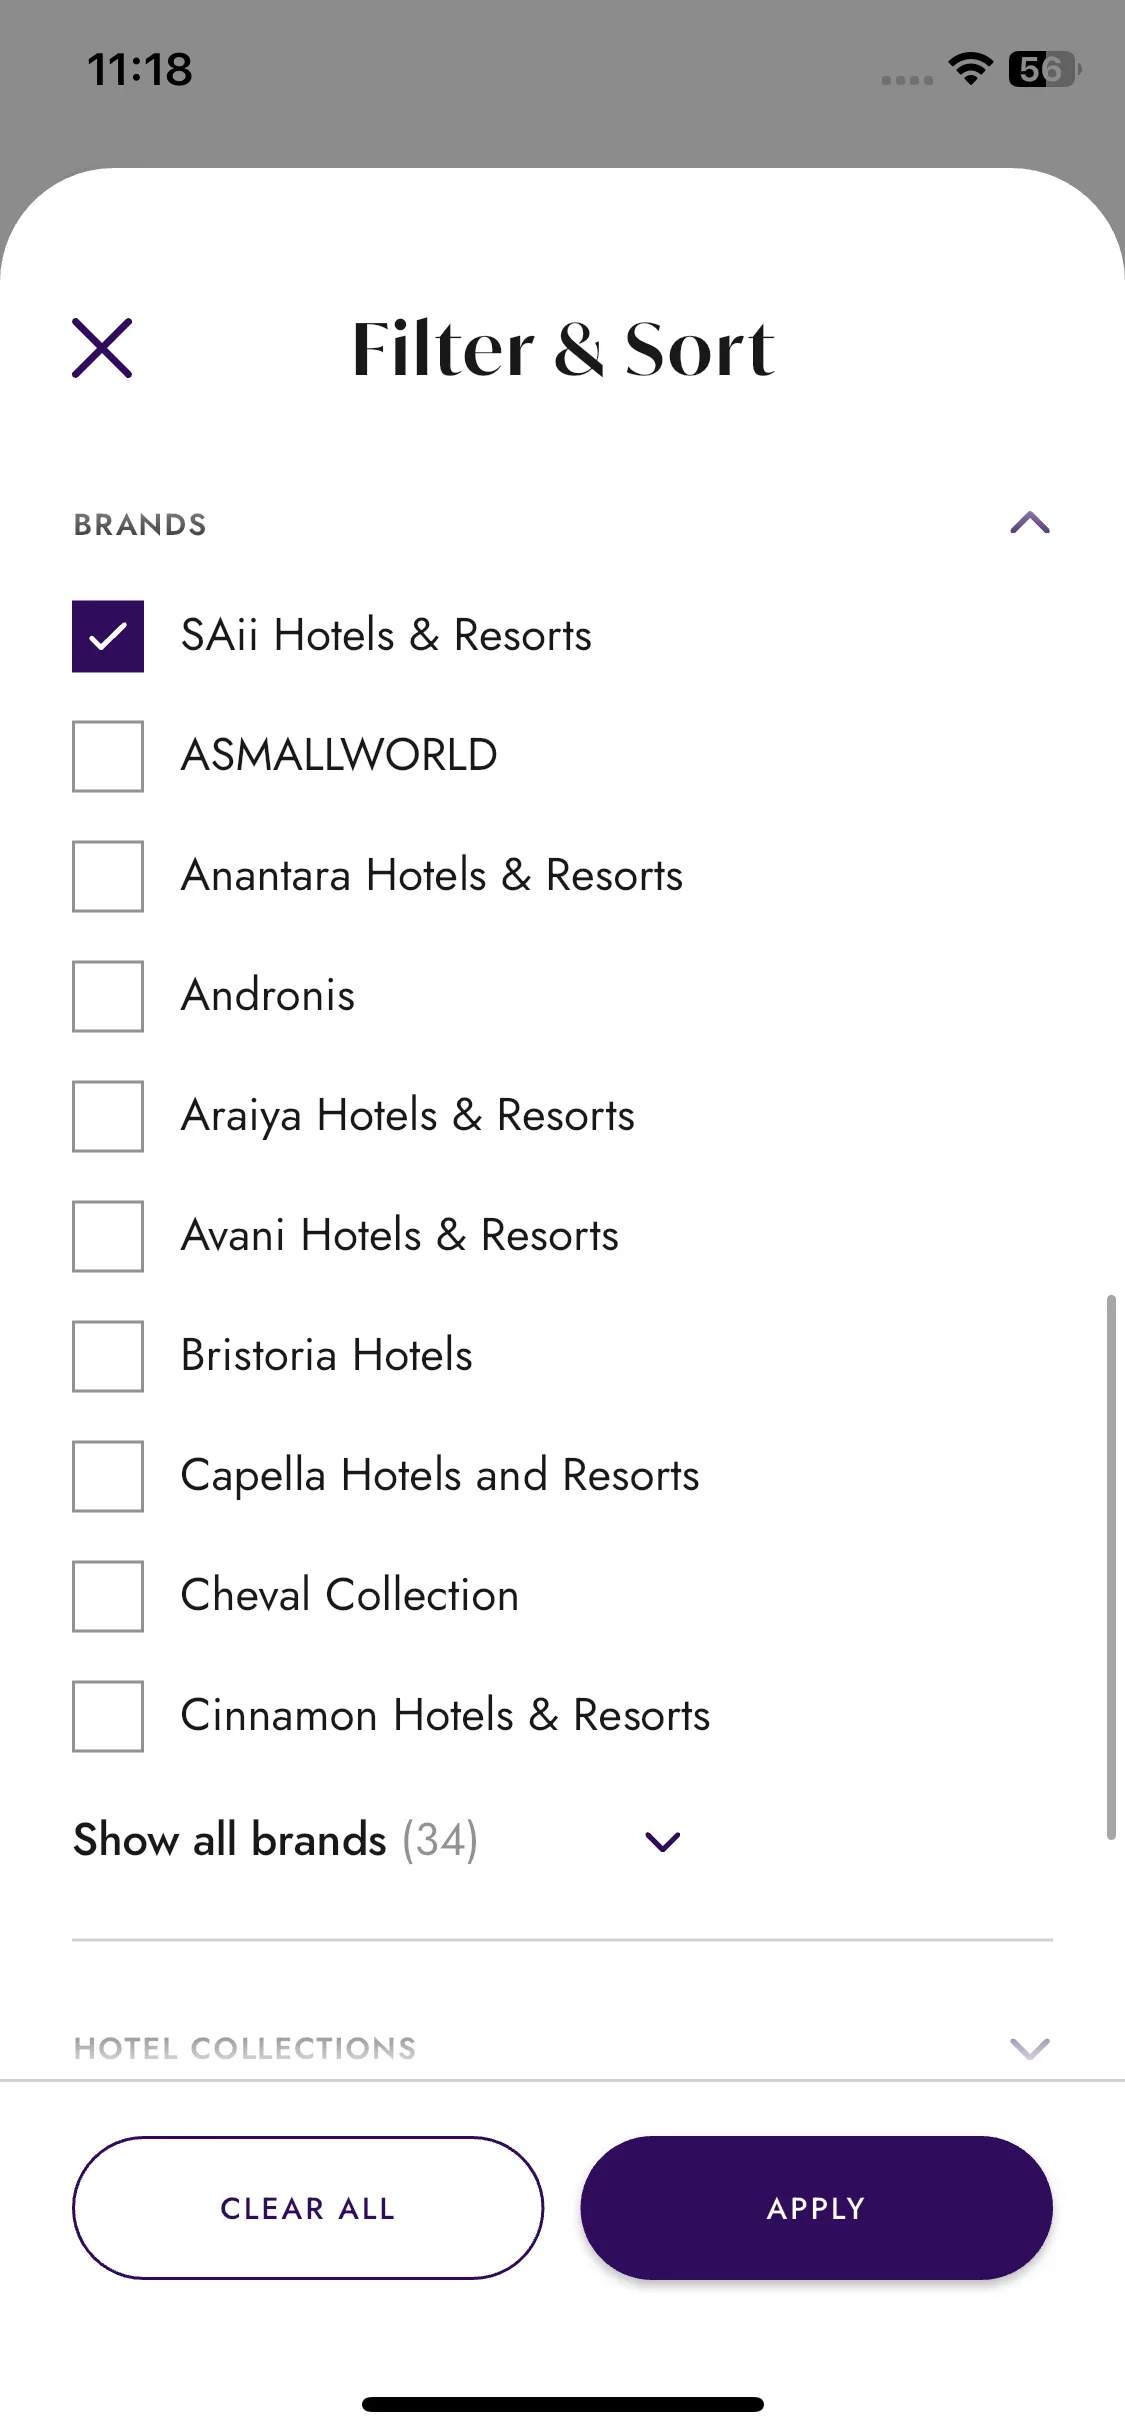
Task: Expand the Hotel Collections section
Action: coord(245,2048)
